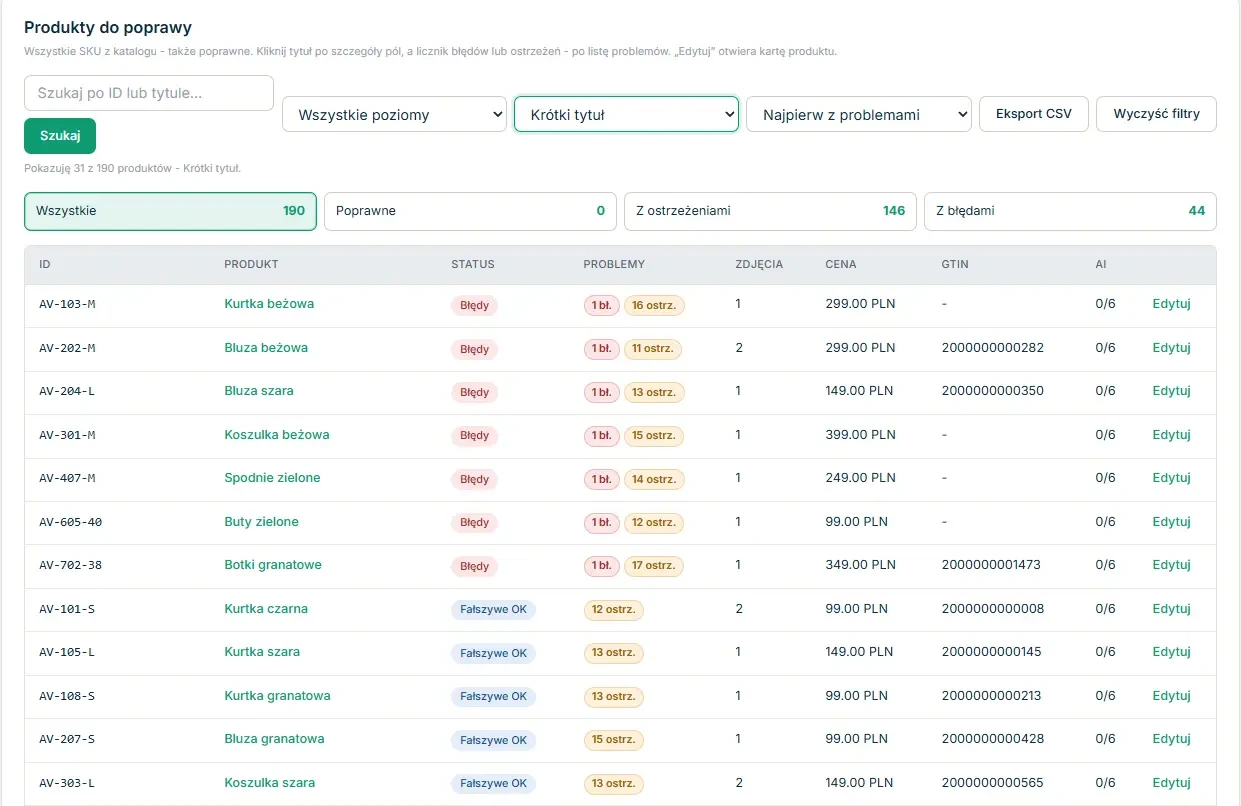1241x806 pixels.
Task: Open the '17 ostrz.' badge for Botki granatowe
Action: point(654,566)
